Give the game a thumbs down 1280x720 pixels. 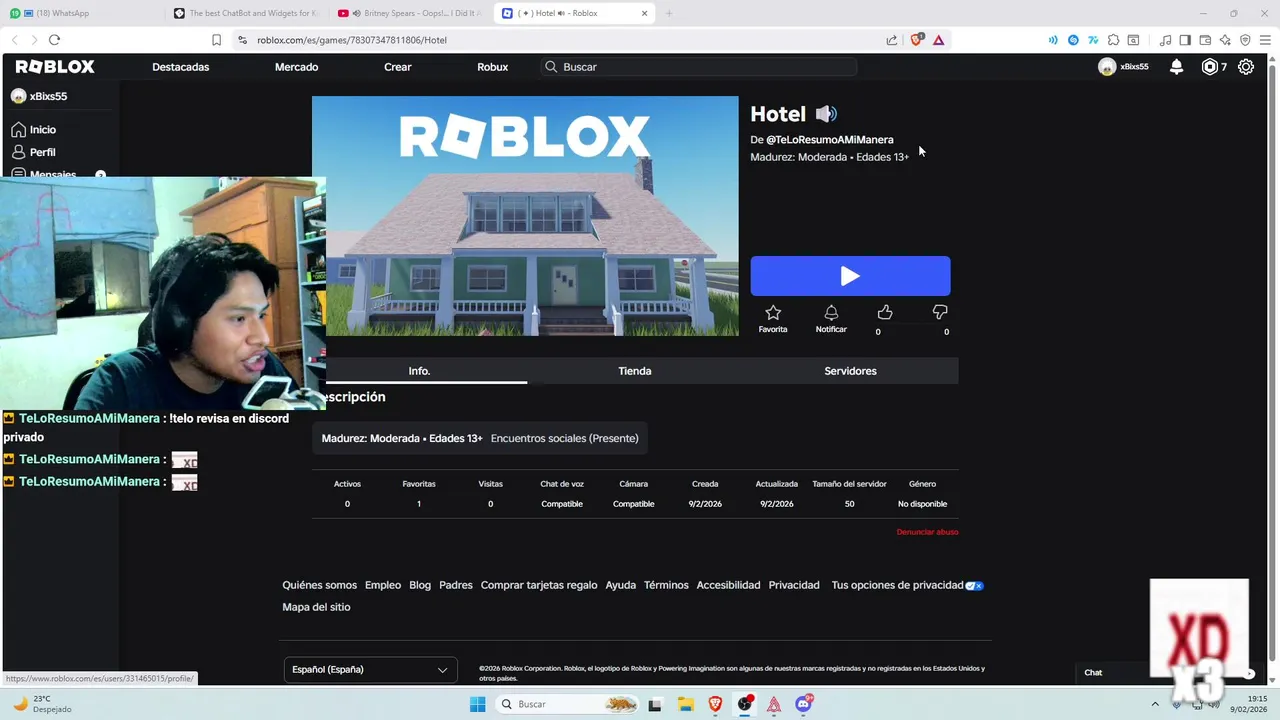(x=940, y=313)
